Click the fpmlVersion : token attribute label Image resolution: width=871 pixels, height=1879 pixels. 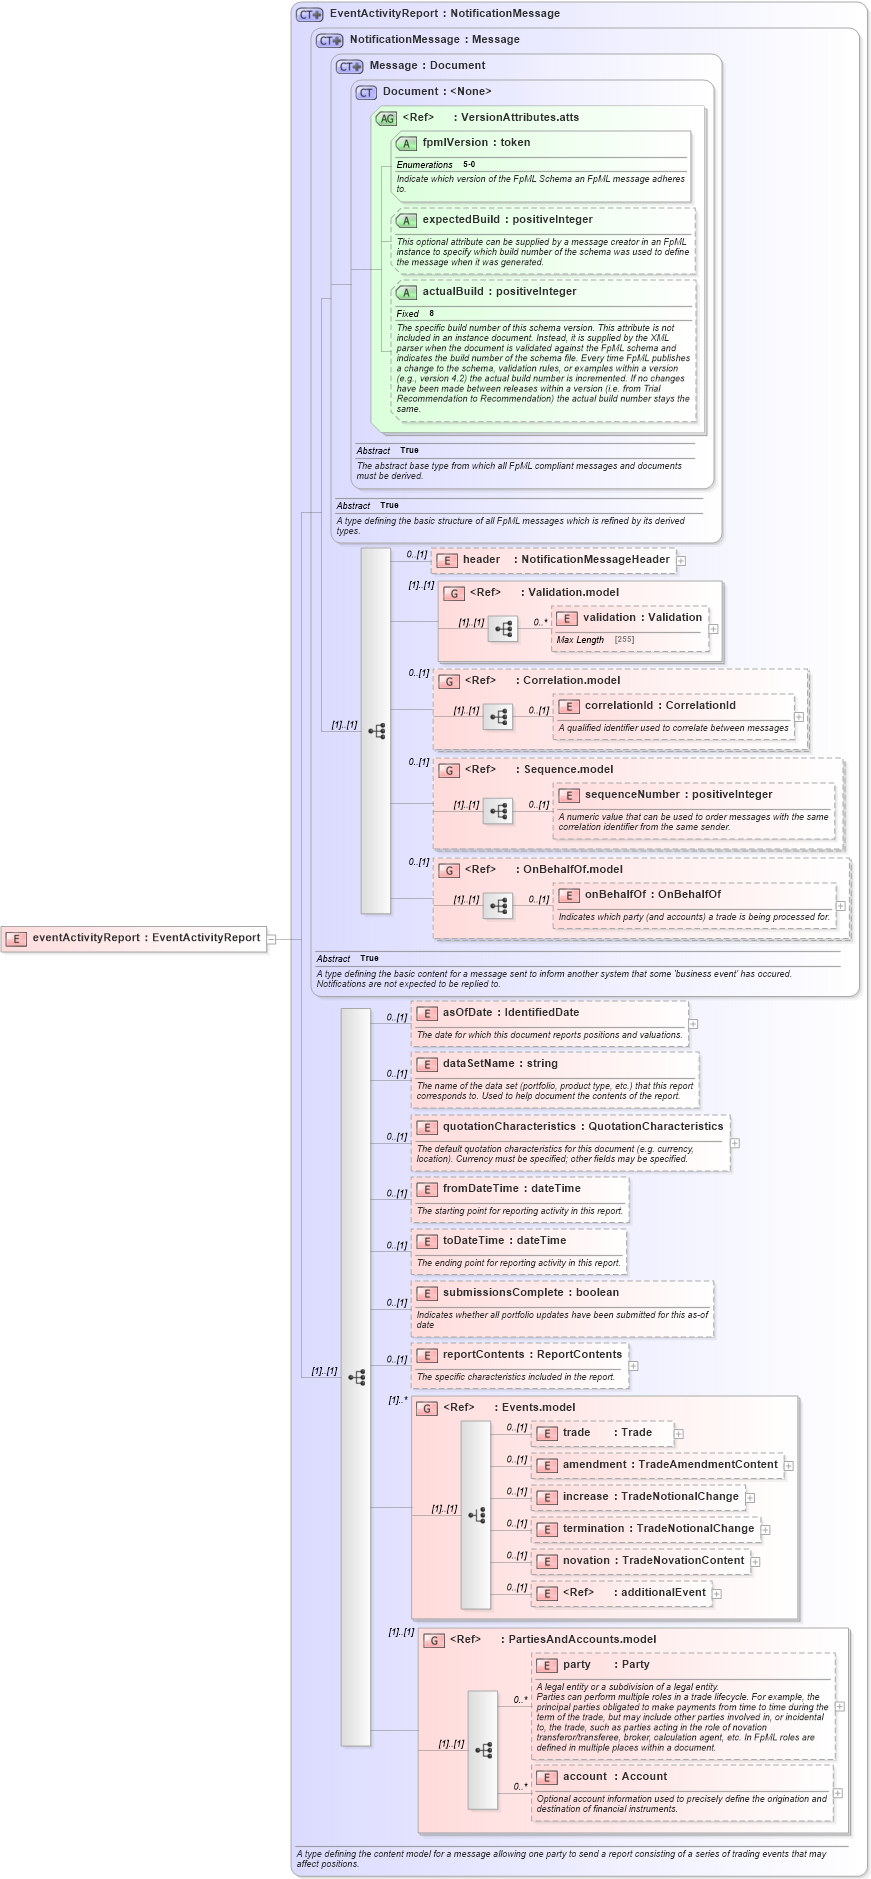click(x=476, y=143)
